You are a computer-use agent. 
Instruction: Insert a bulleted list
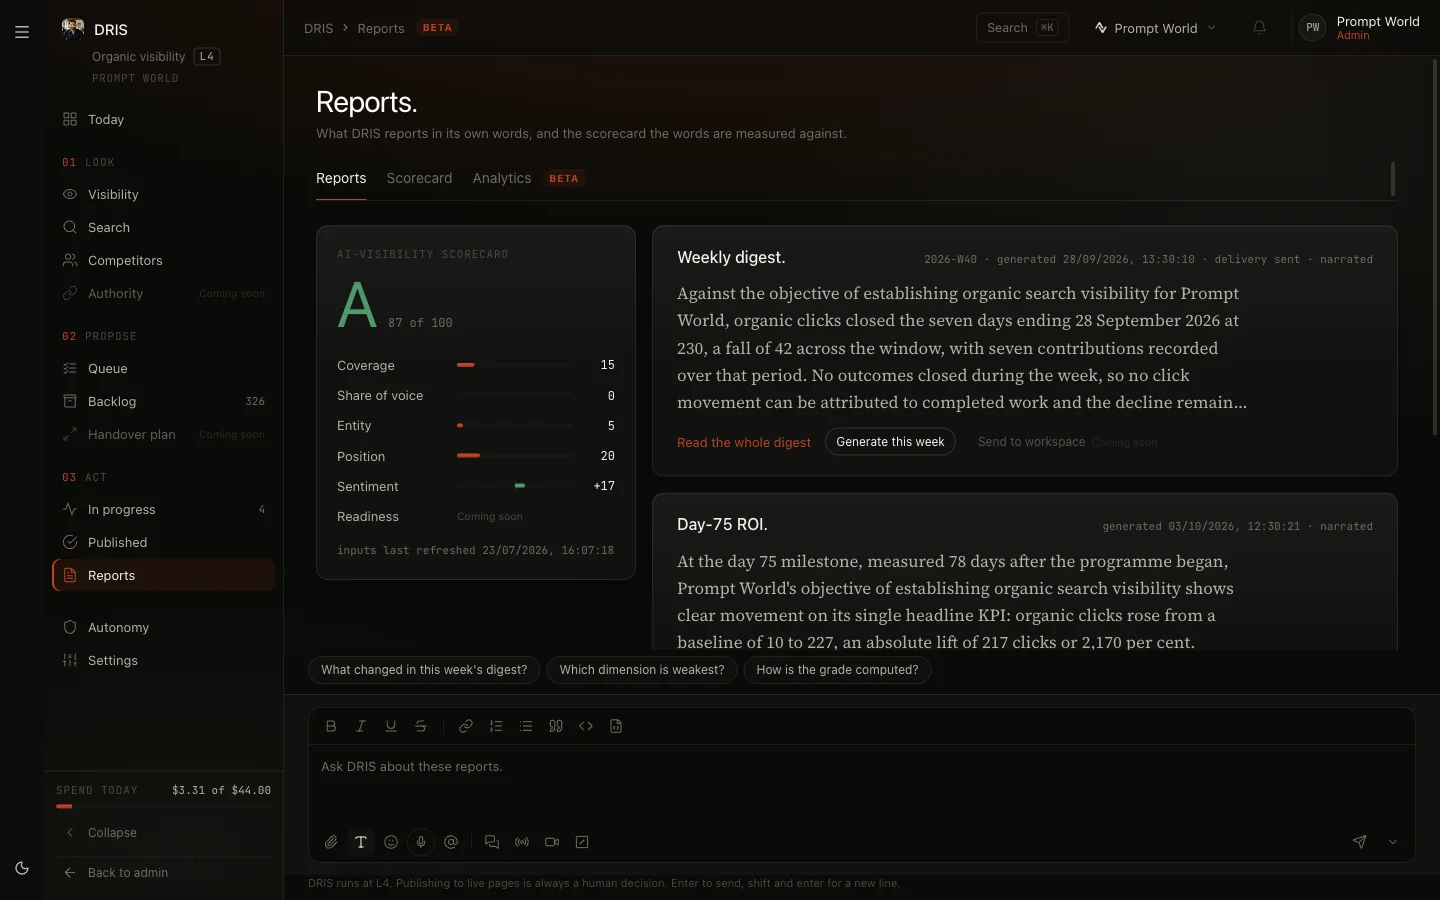click(x=526, y=726)
